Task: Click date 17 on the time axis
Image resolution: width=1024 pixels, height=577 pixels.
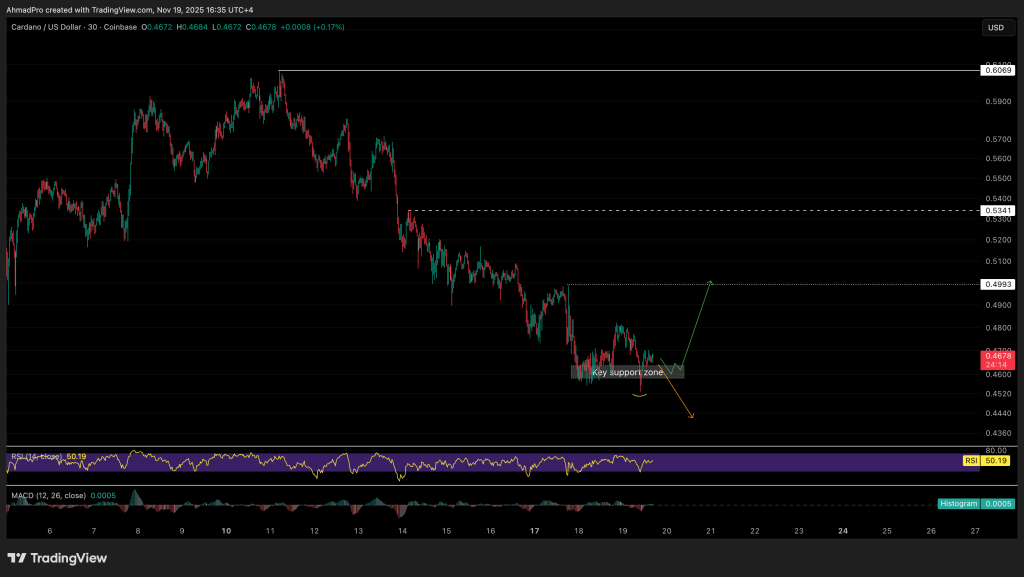Action: point(534,531)
